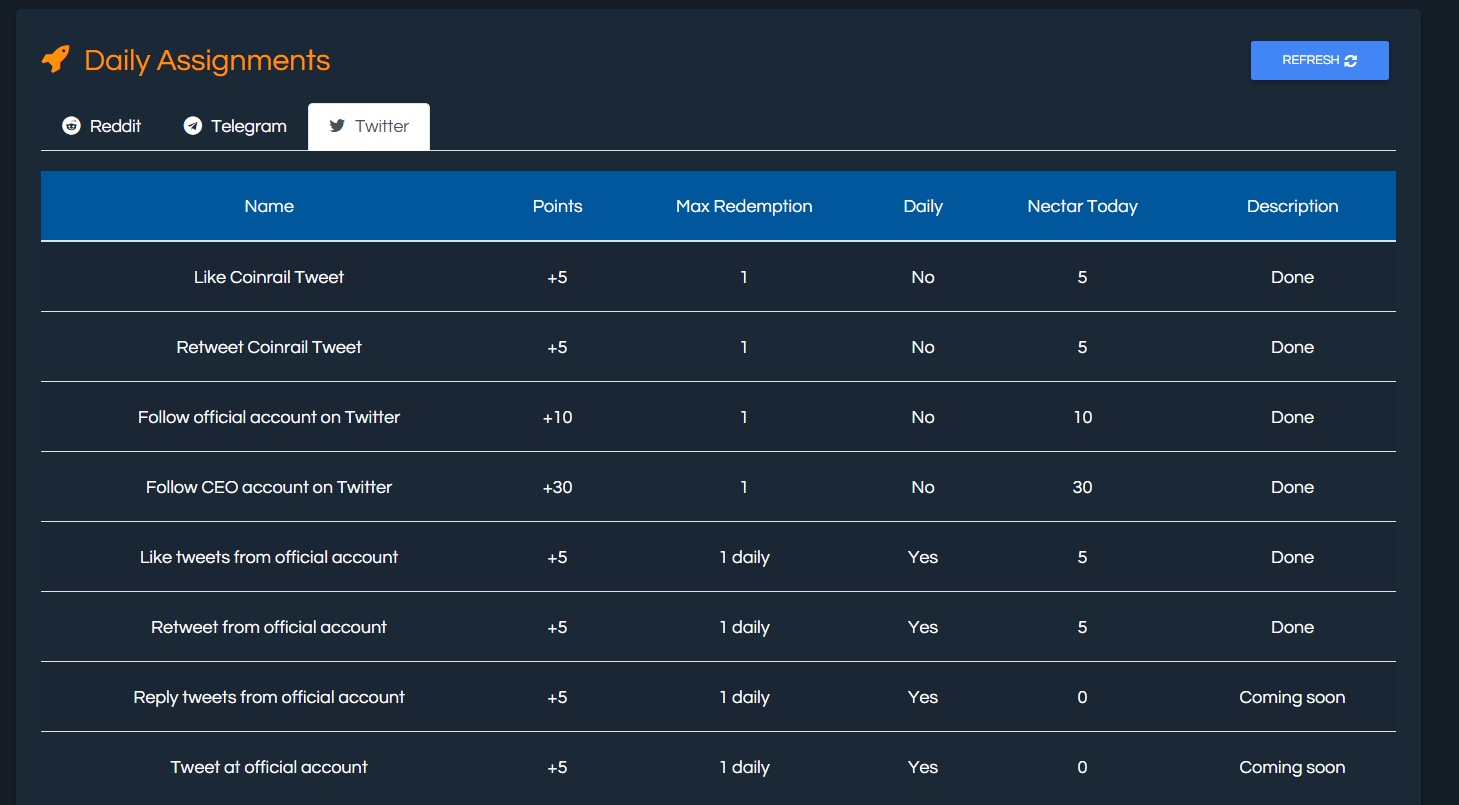Click the Daily column header
The image size is (1459, 805).
(923, 206)
